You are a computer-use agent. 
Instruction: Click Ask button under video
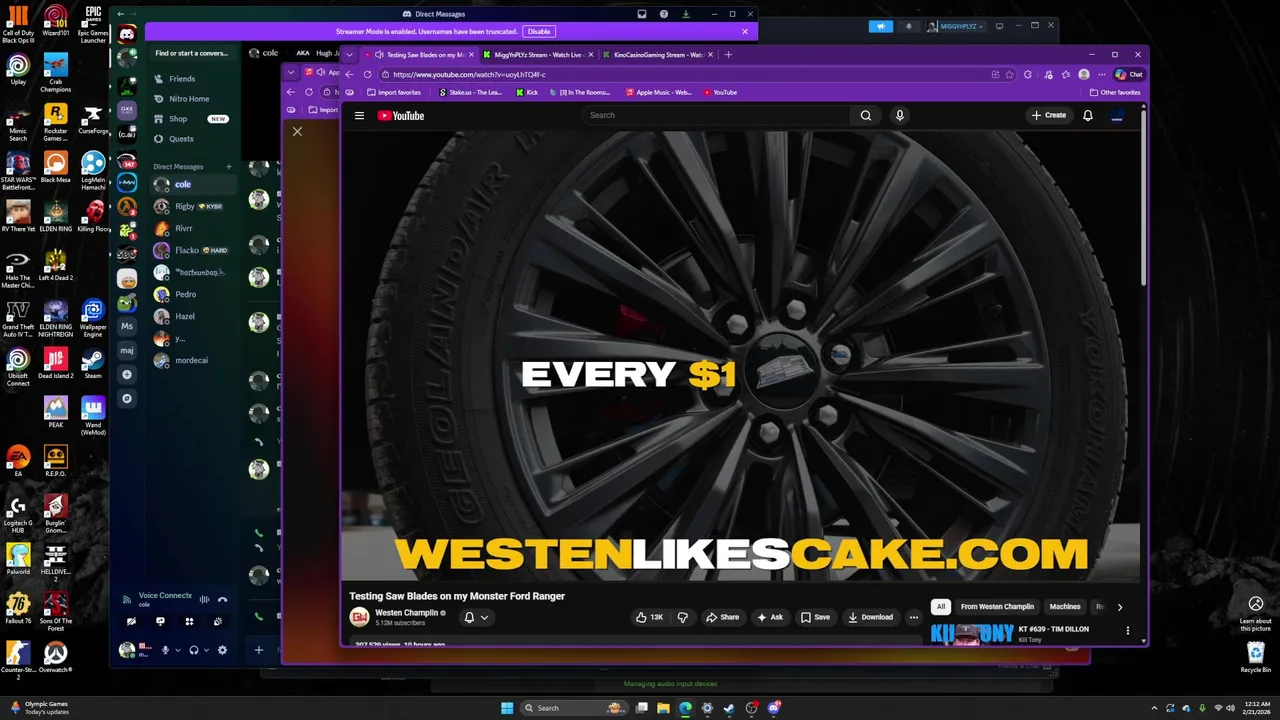770,617
